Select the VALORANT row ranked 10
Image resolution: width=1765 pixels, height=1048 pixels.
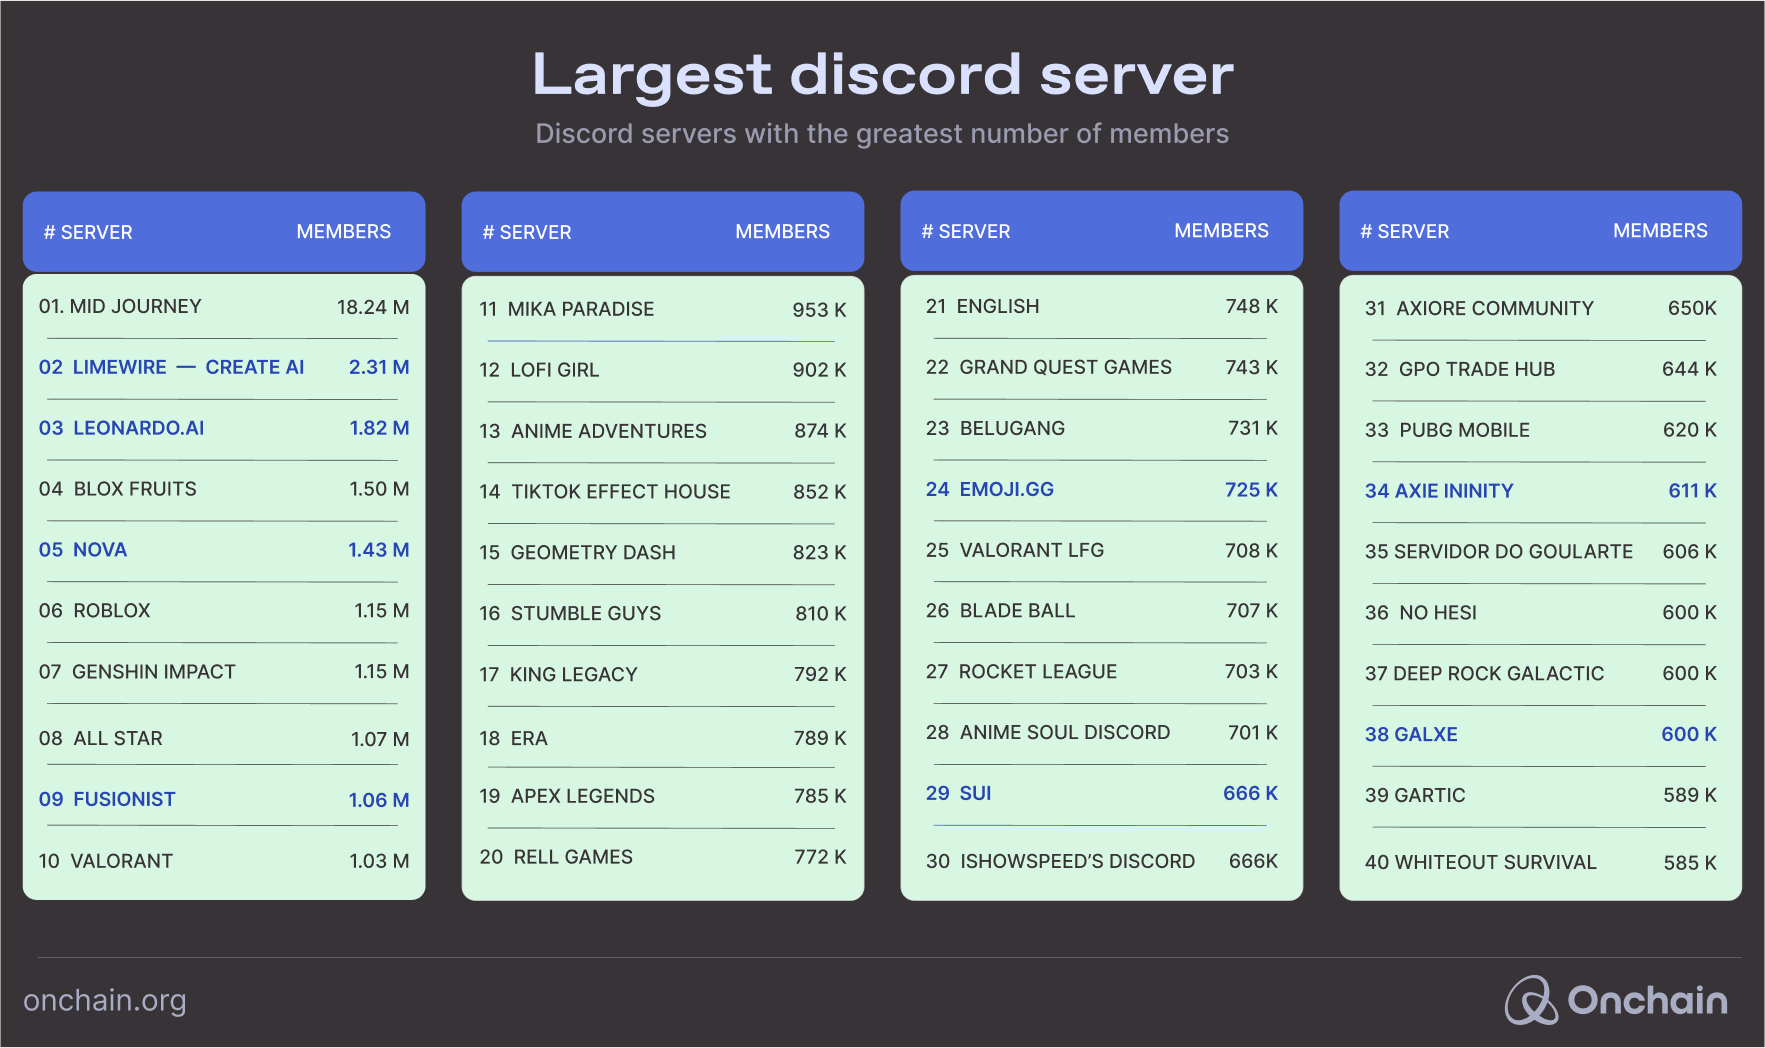click(x=224, y=861)
